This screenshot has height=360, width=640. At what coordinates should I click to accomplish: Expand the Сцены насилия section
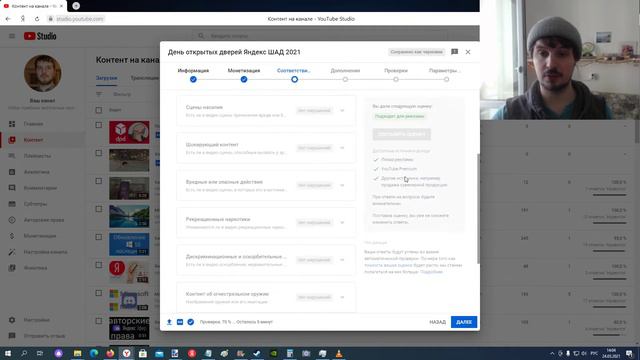click(x=342, y=111)
